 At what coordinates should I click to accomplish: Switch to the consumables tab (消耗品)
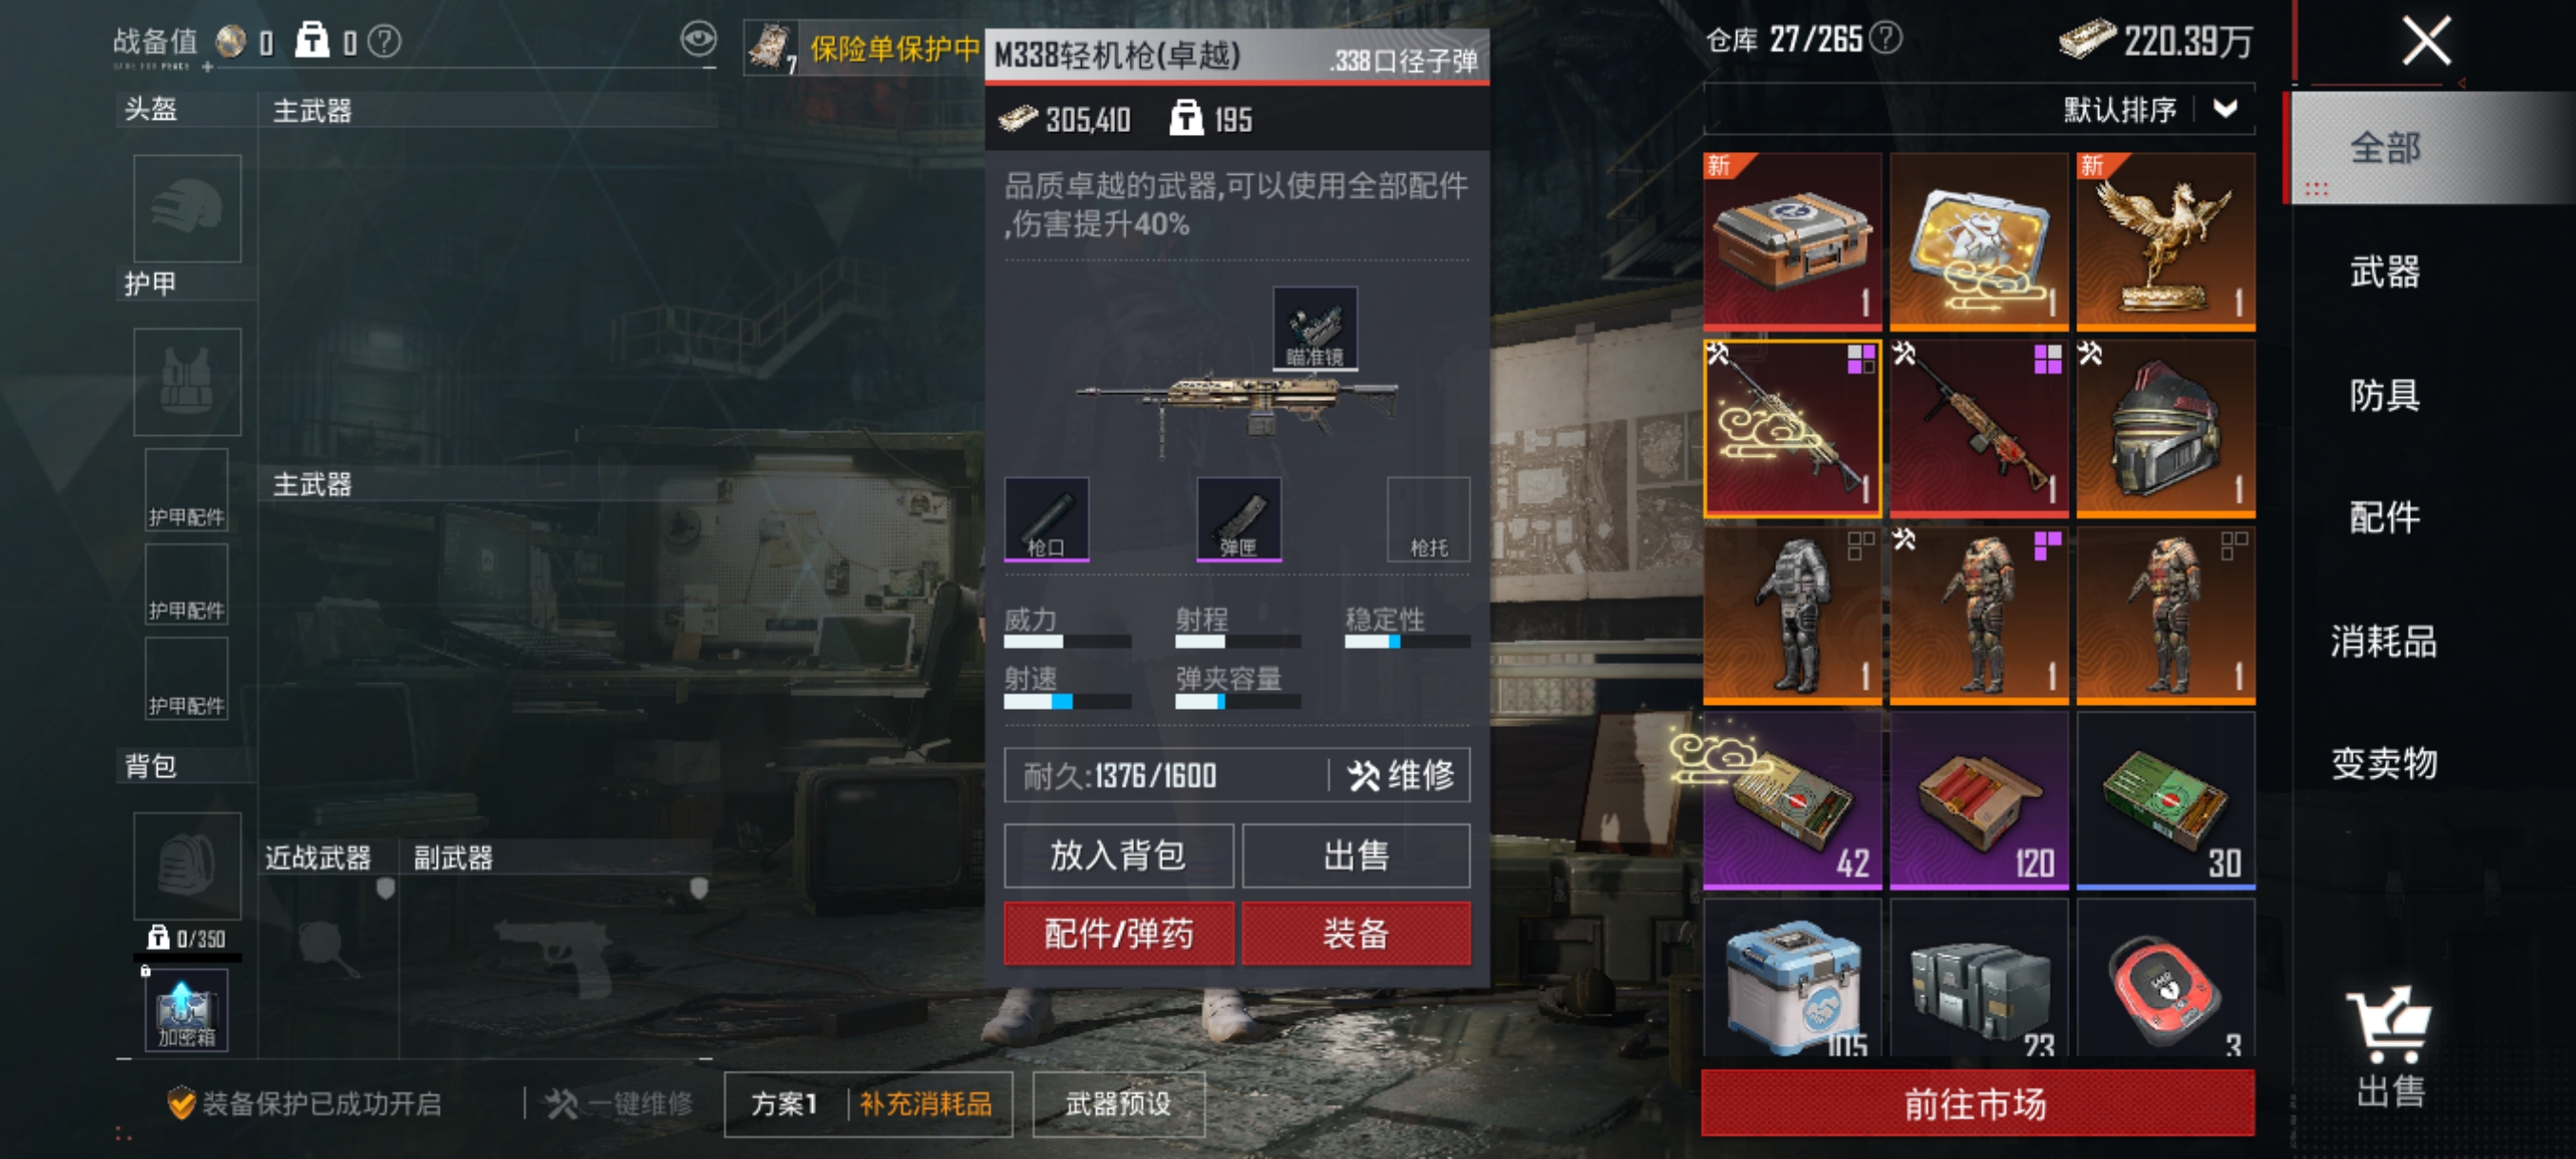click(x=2384, y=641)
